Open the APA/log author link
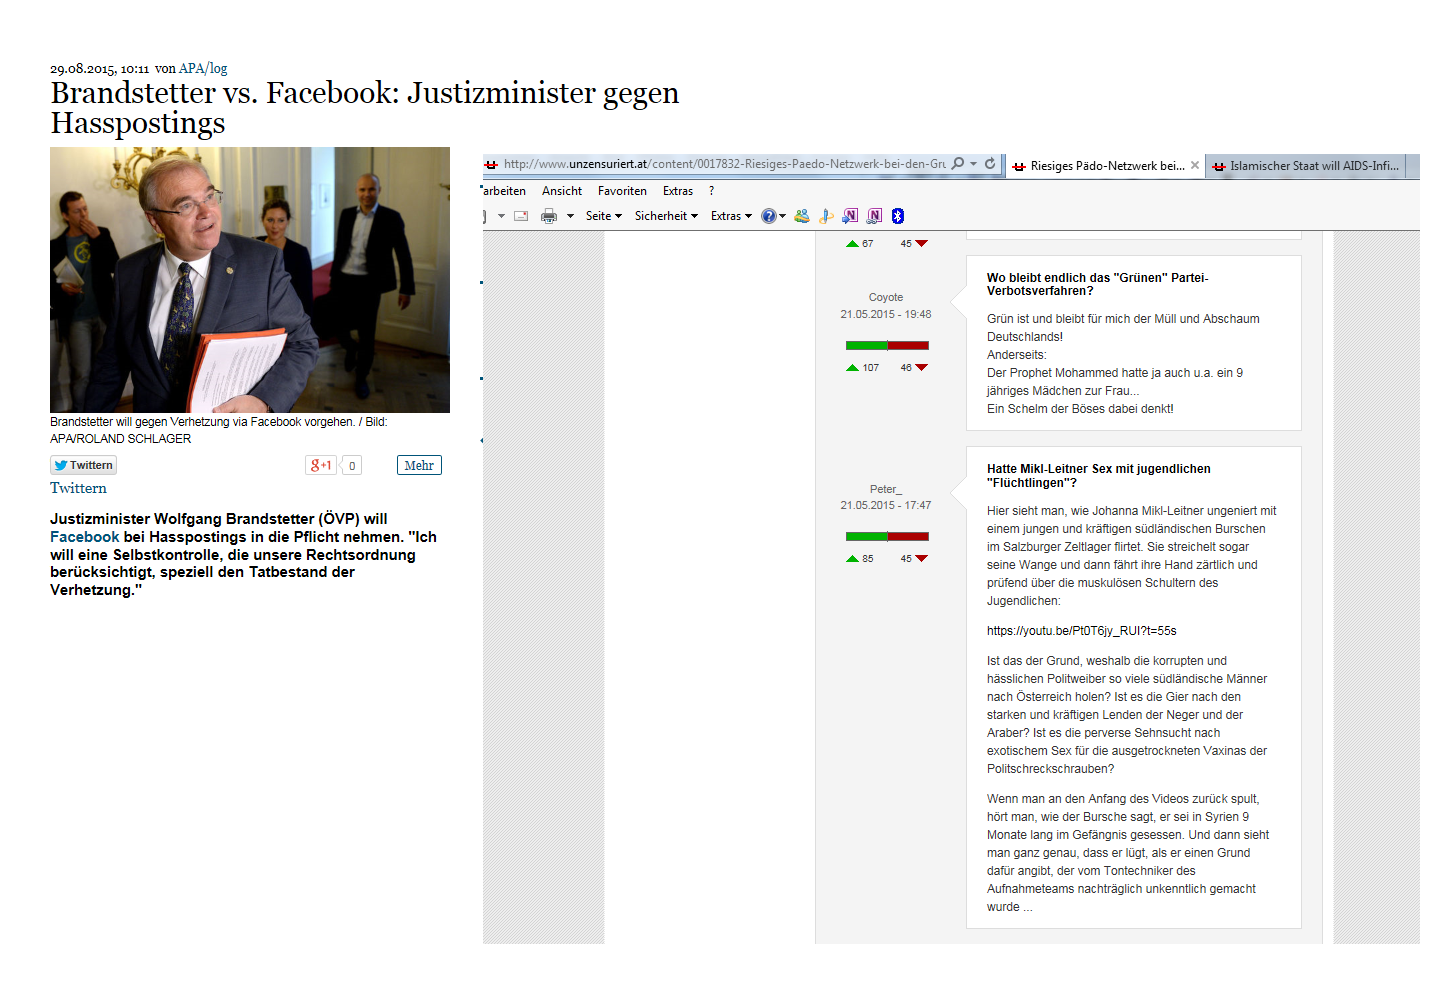The width and height of the screenshot is (1434, 995). (203, 69)
